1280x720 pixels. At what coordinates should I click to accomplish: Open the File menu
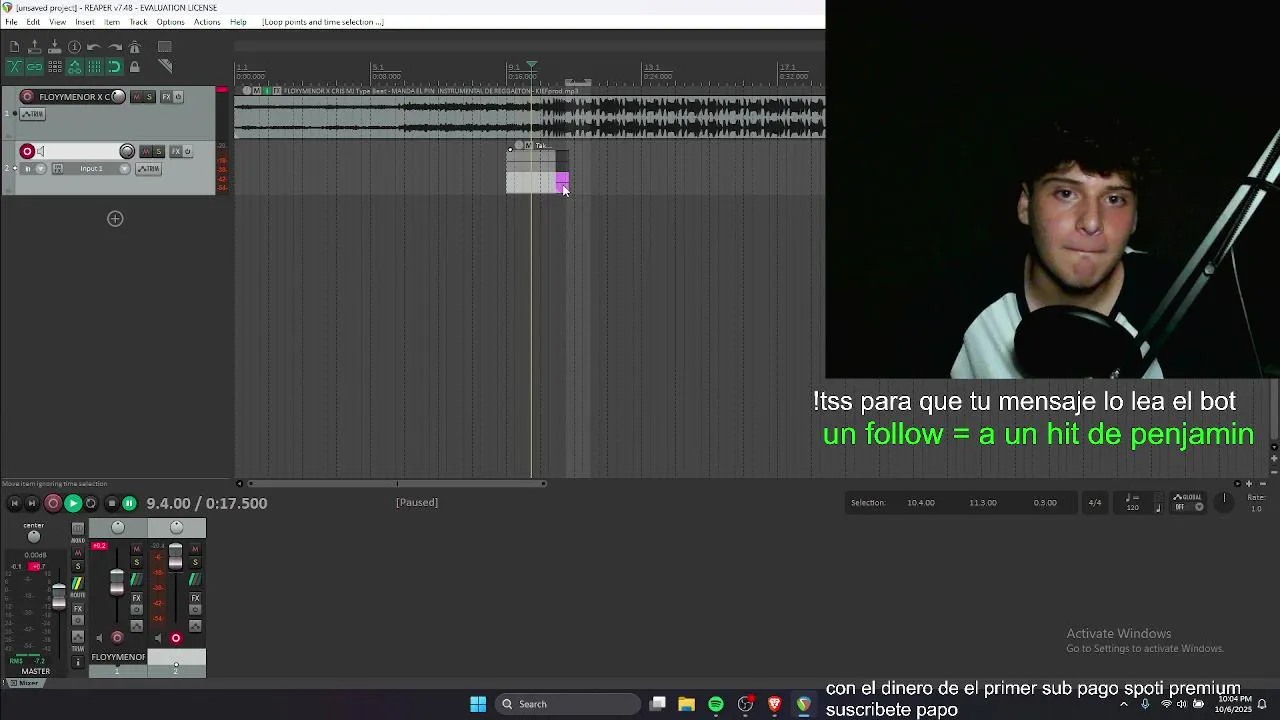coord(11,22)
